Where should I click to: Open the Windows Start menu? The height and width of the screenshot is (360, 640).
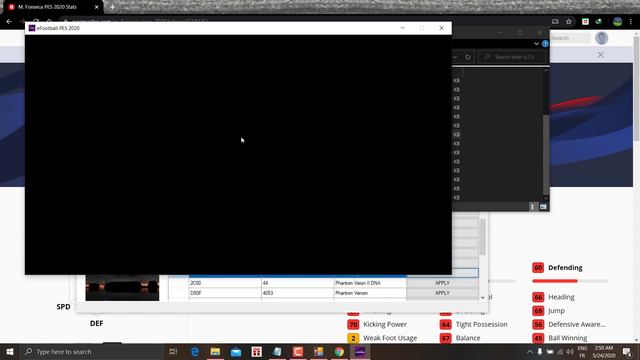[10, 351]
